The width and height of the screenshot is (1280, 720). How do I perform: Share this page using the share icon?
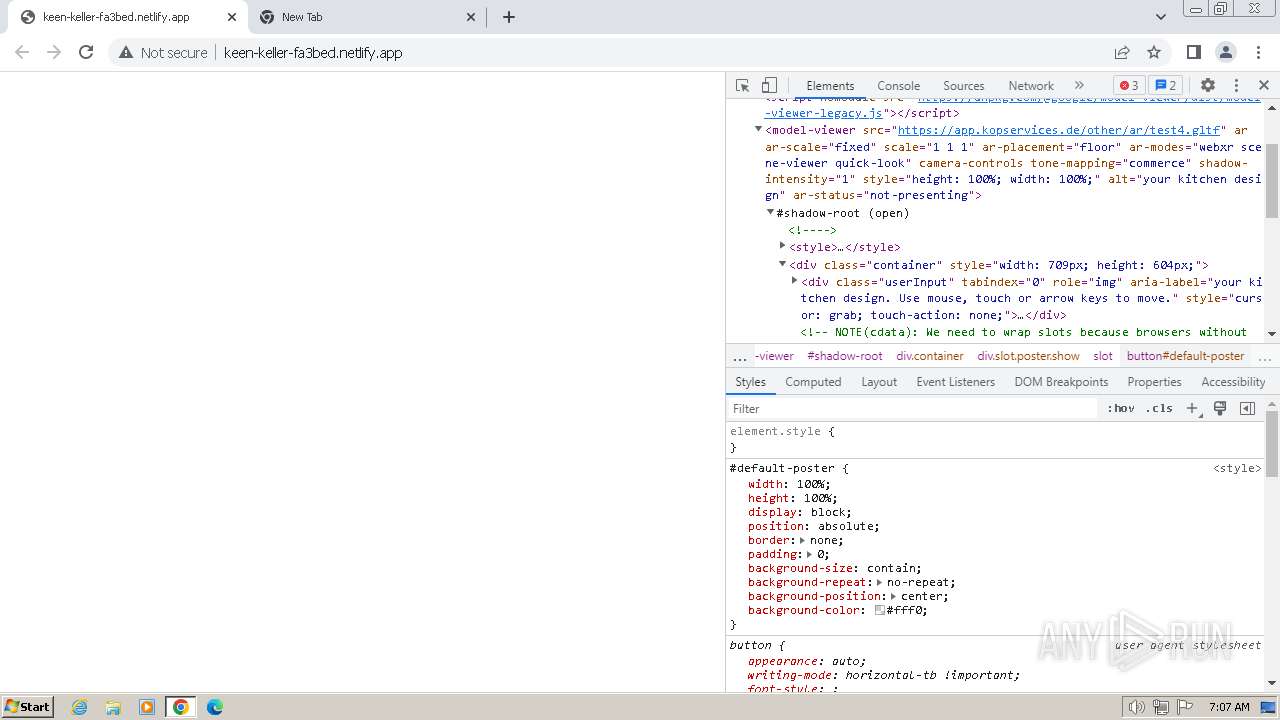coord(1122,52)
